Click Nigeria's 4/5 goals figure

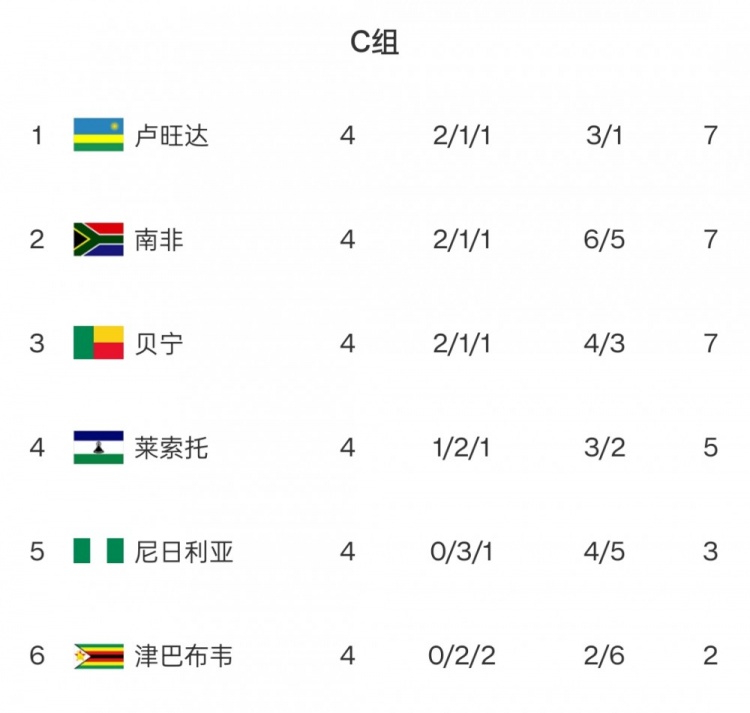pyautogui.click(x=604, y=551)
